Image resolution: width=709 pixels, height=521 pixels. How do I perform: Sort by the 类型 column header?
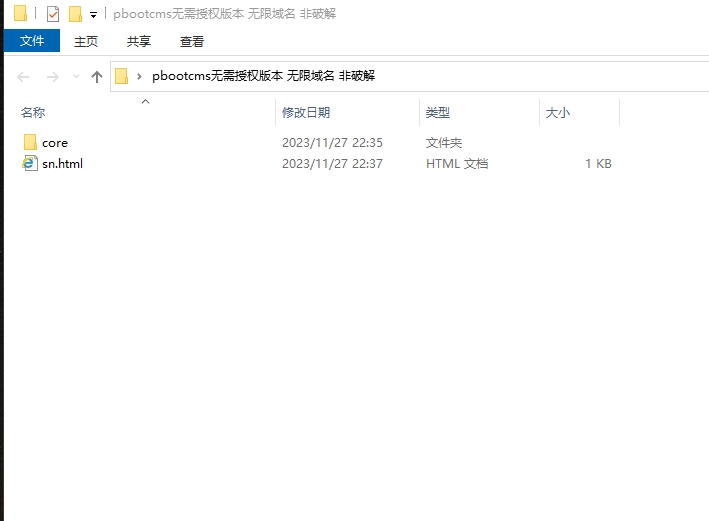tap(438, 112)
